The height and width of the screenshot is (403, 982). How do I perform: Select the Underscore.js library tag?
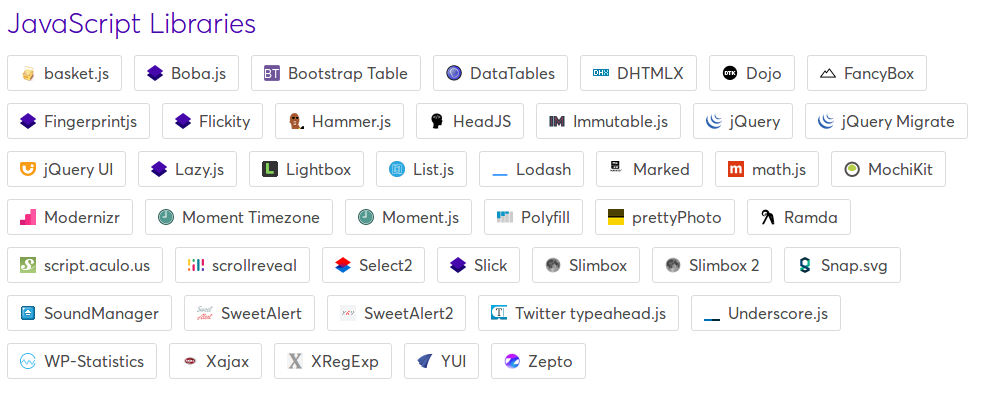point(766,313)
